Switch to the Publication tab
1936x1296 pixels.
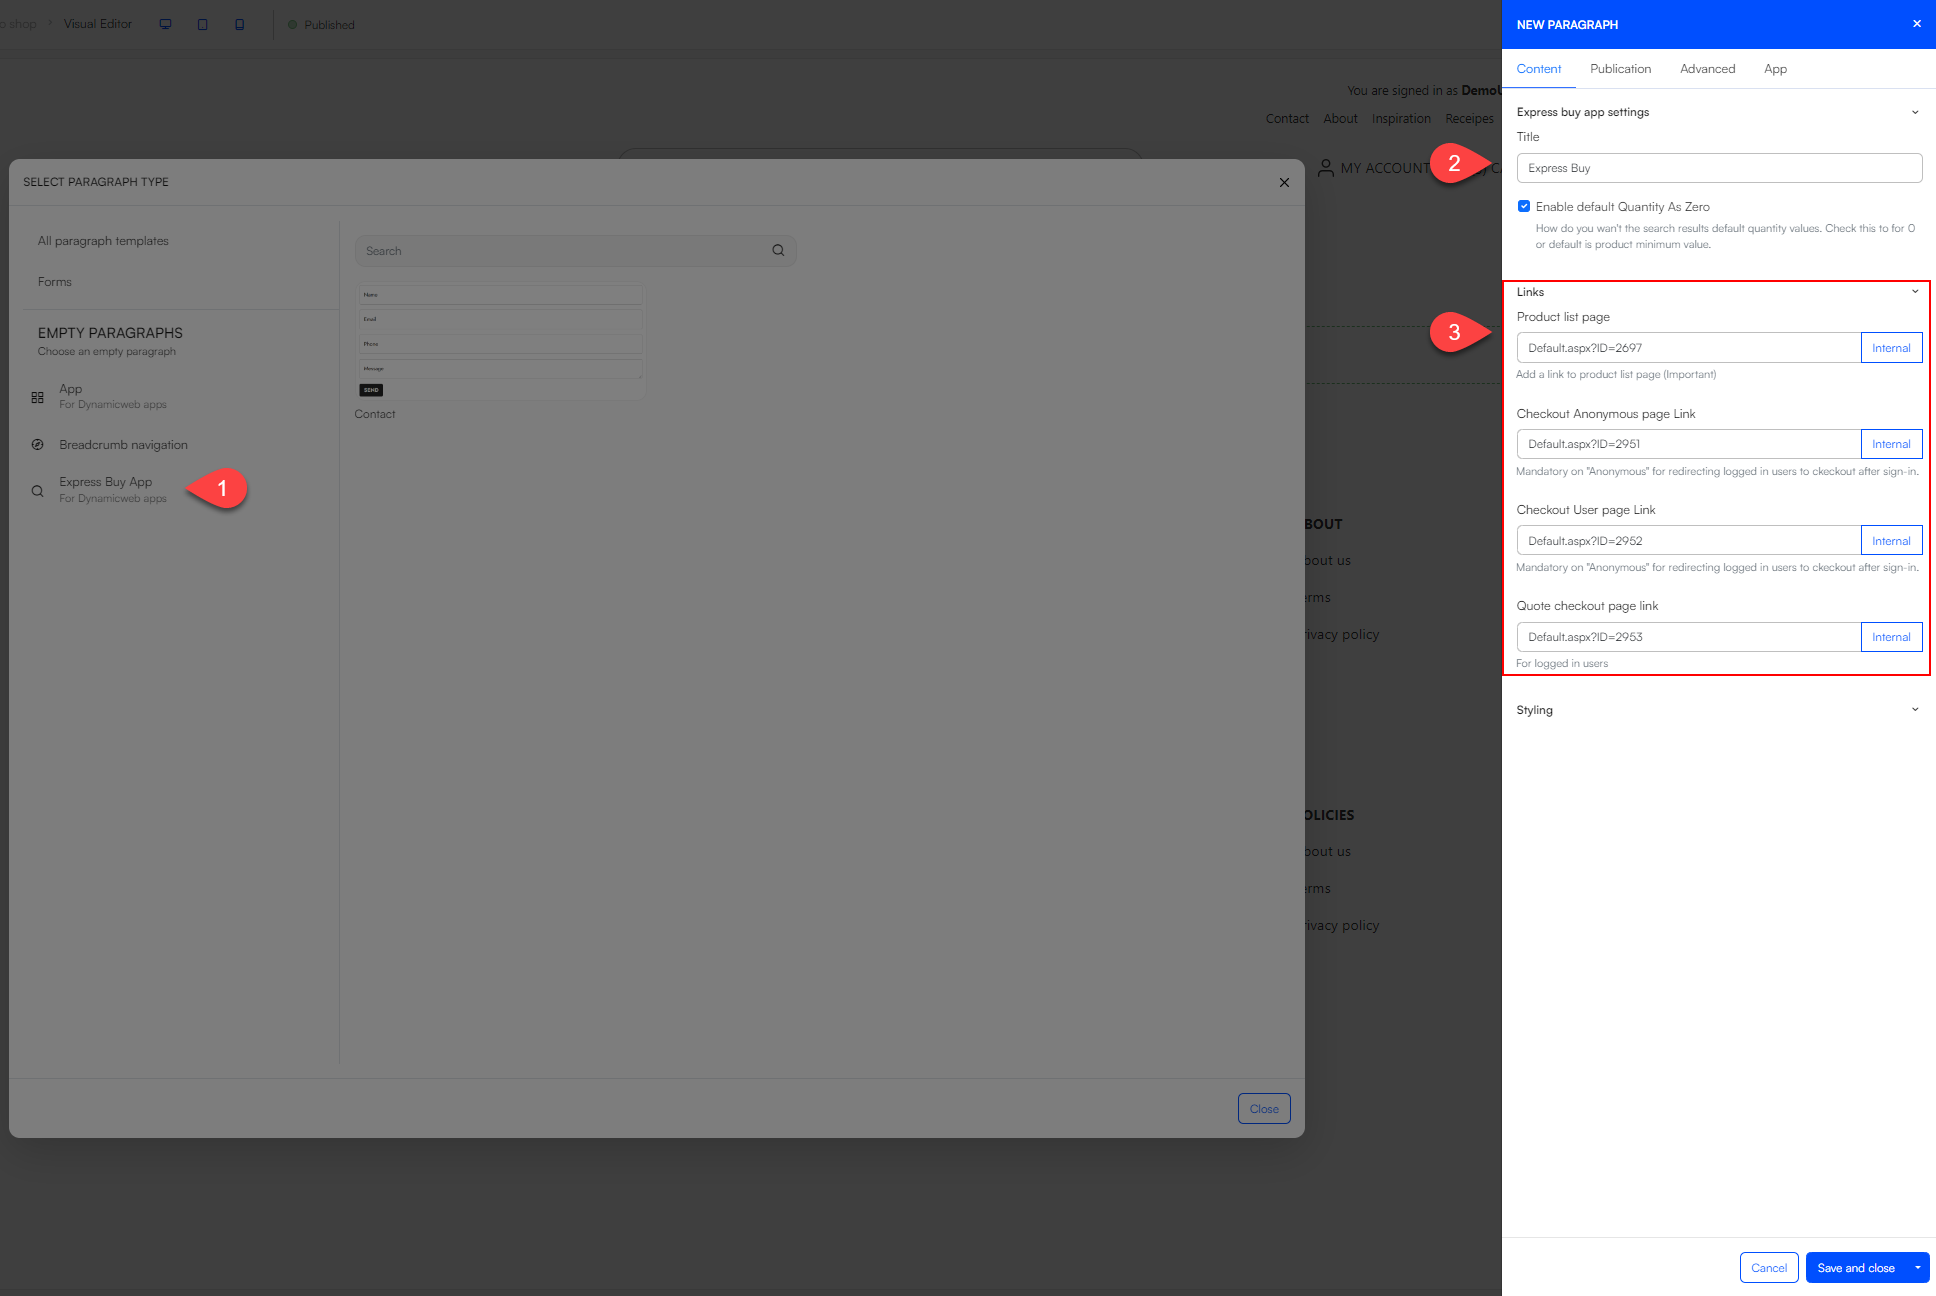click(1621, 69)
